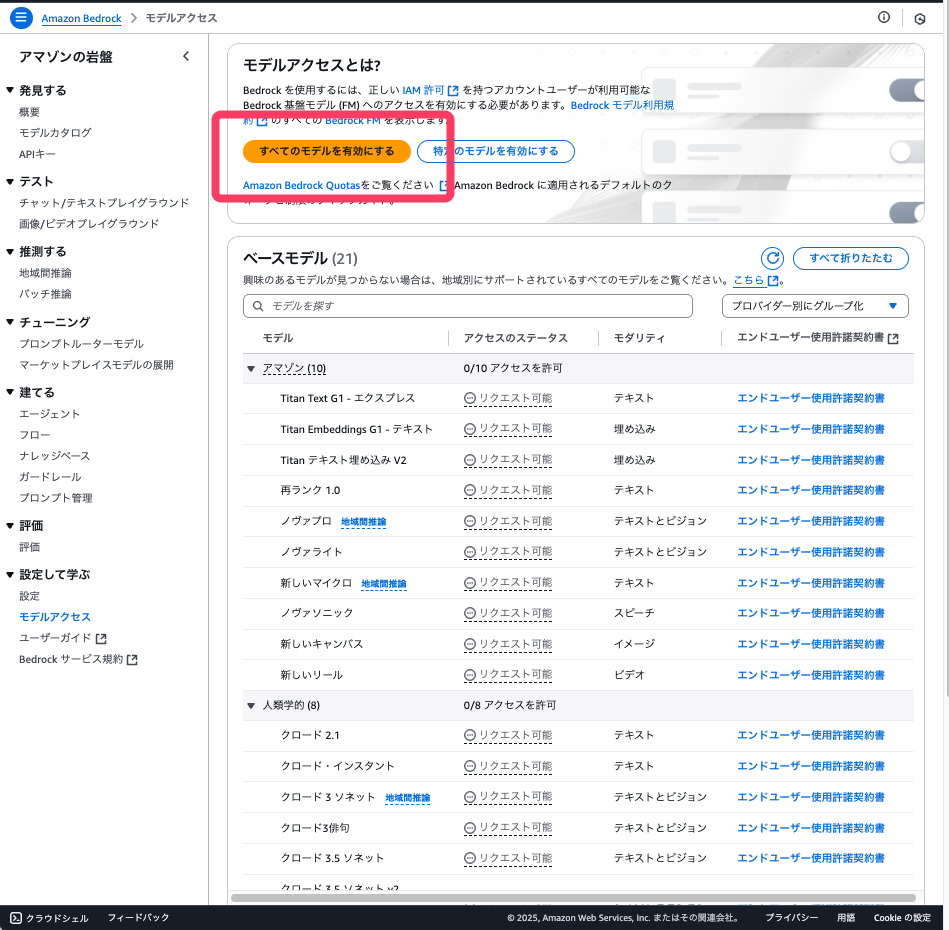The width and height of the screenshot is (949, 930).
Task: Open チャット/テキストプレイグラウンド in sidebar
Action: point(104,203)
